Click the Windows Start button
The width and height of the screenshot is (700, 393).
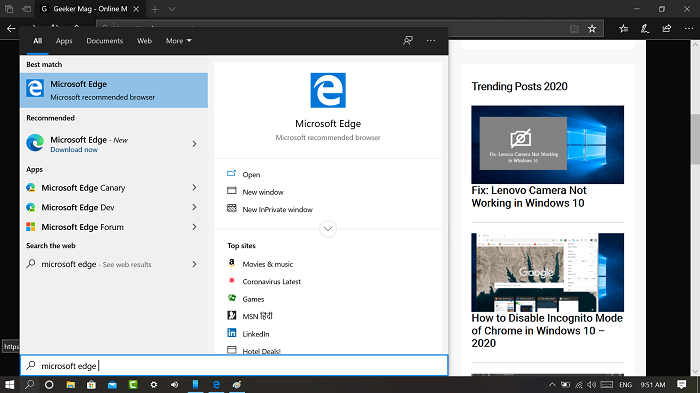(9, 385)
